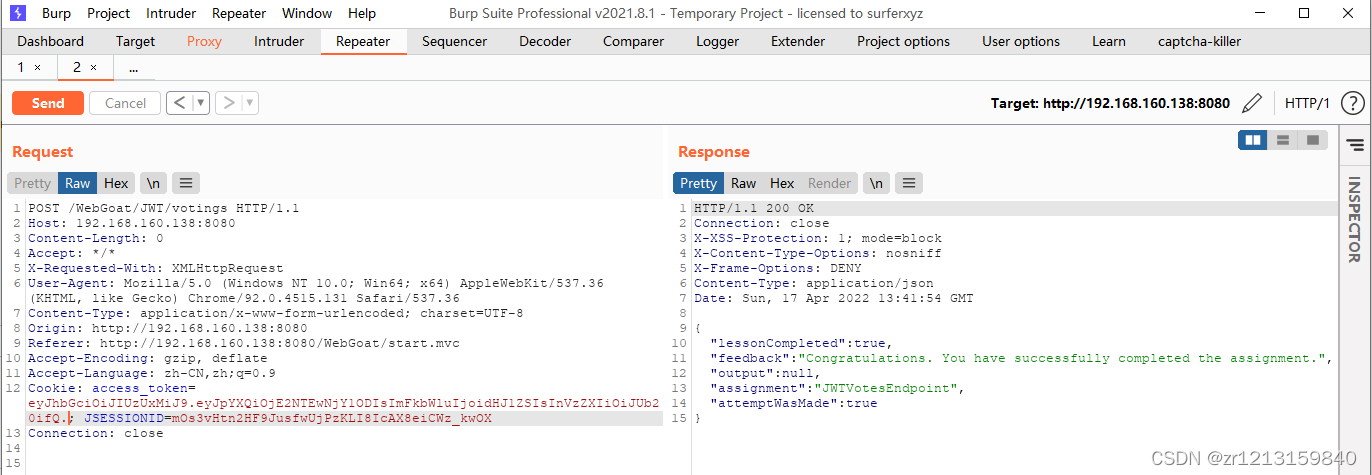Select top-bottom split layout icon
This screenshot has width=1372, height=475.
[1282, 140]
